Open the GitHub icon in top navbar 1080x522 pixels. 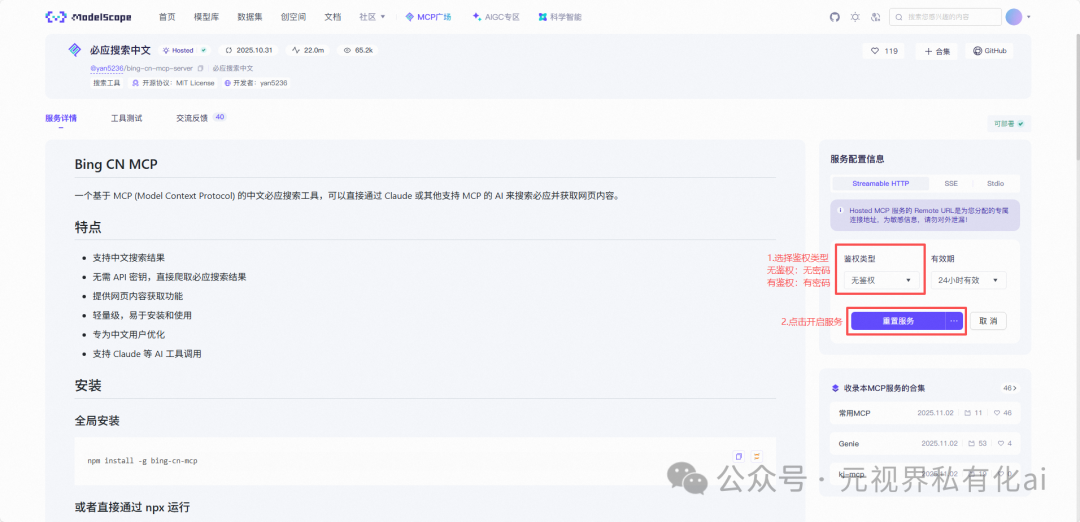(x=835, y=17)
